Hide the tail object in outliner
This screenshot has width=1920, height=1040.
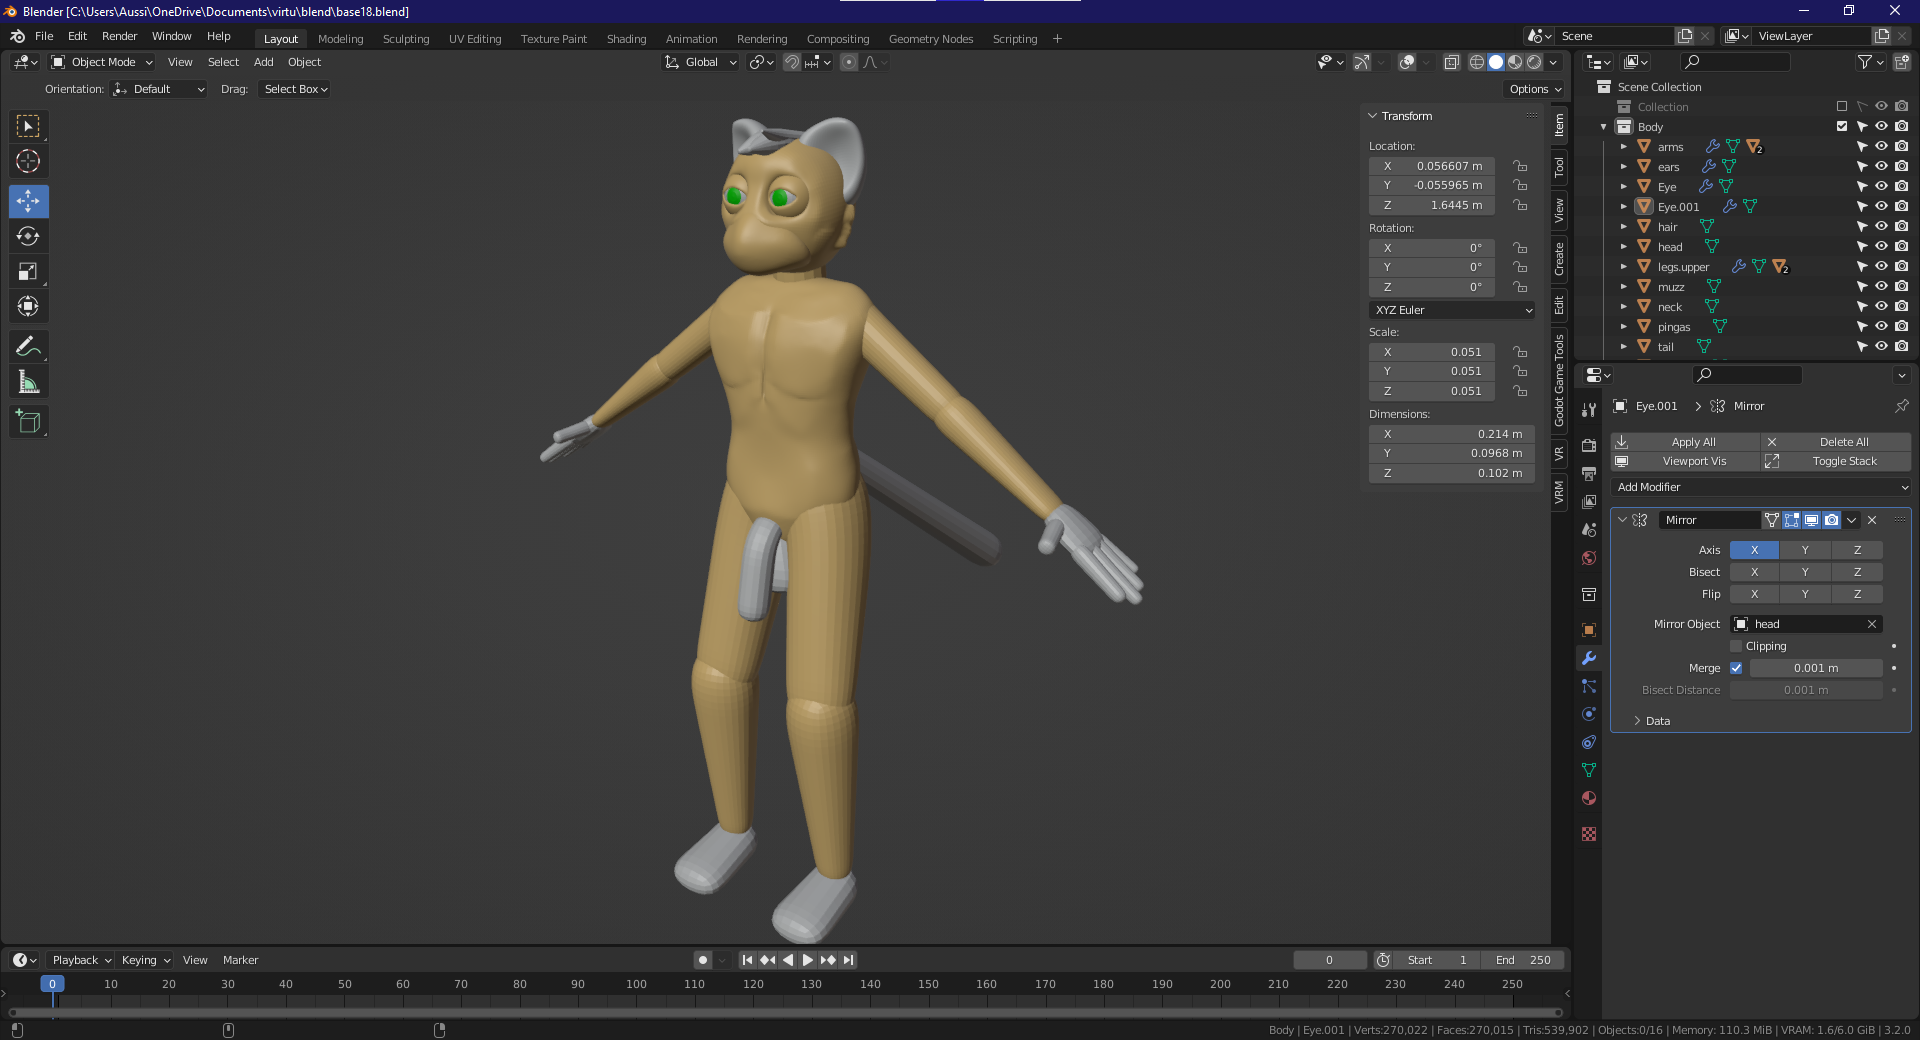click(1881, 347)
